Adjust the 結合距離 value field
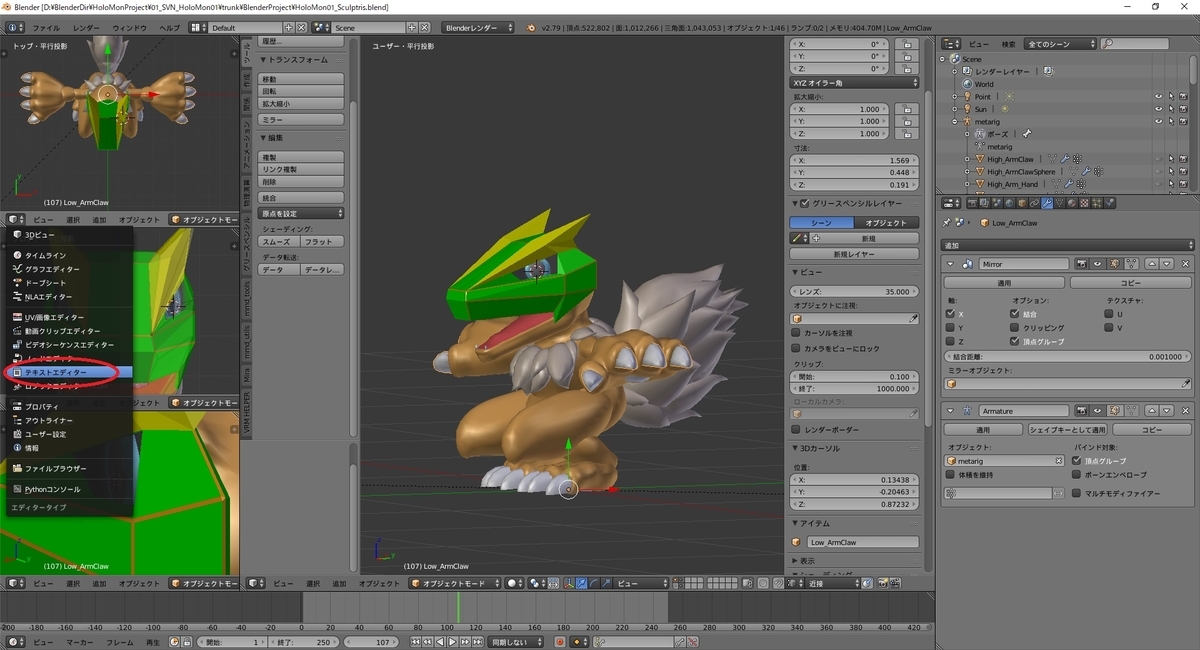The height and width of the screenshot is (650, 1200). [x=1068, y=355]
